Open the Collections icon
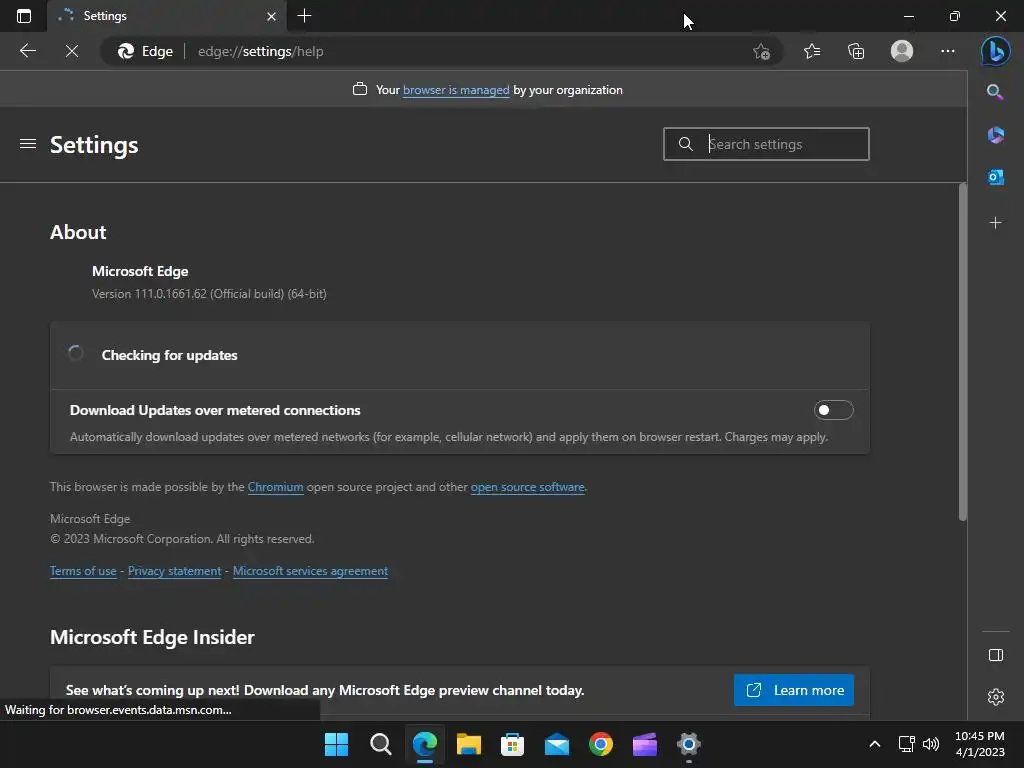The height and width of the screenshot is (768, 1024). tap(856, 51)
